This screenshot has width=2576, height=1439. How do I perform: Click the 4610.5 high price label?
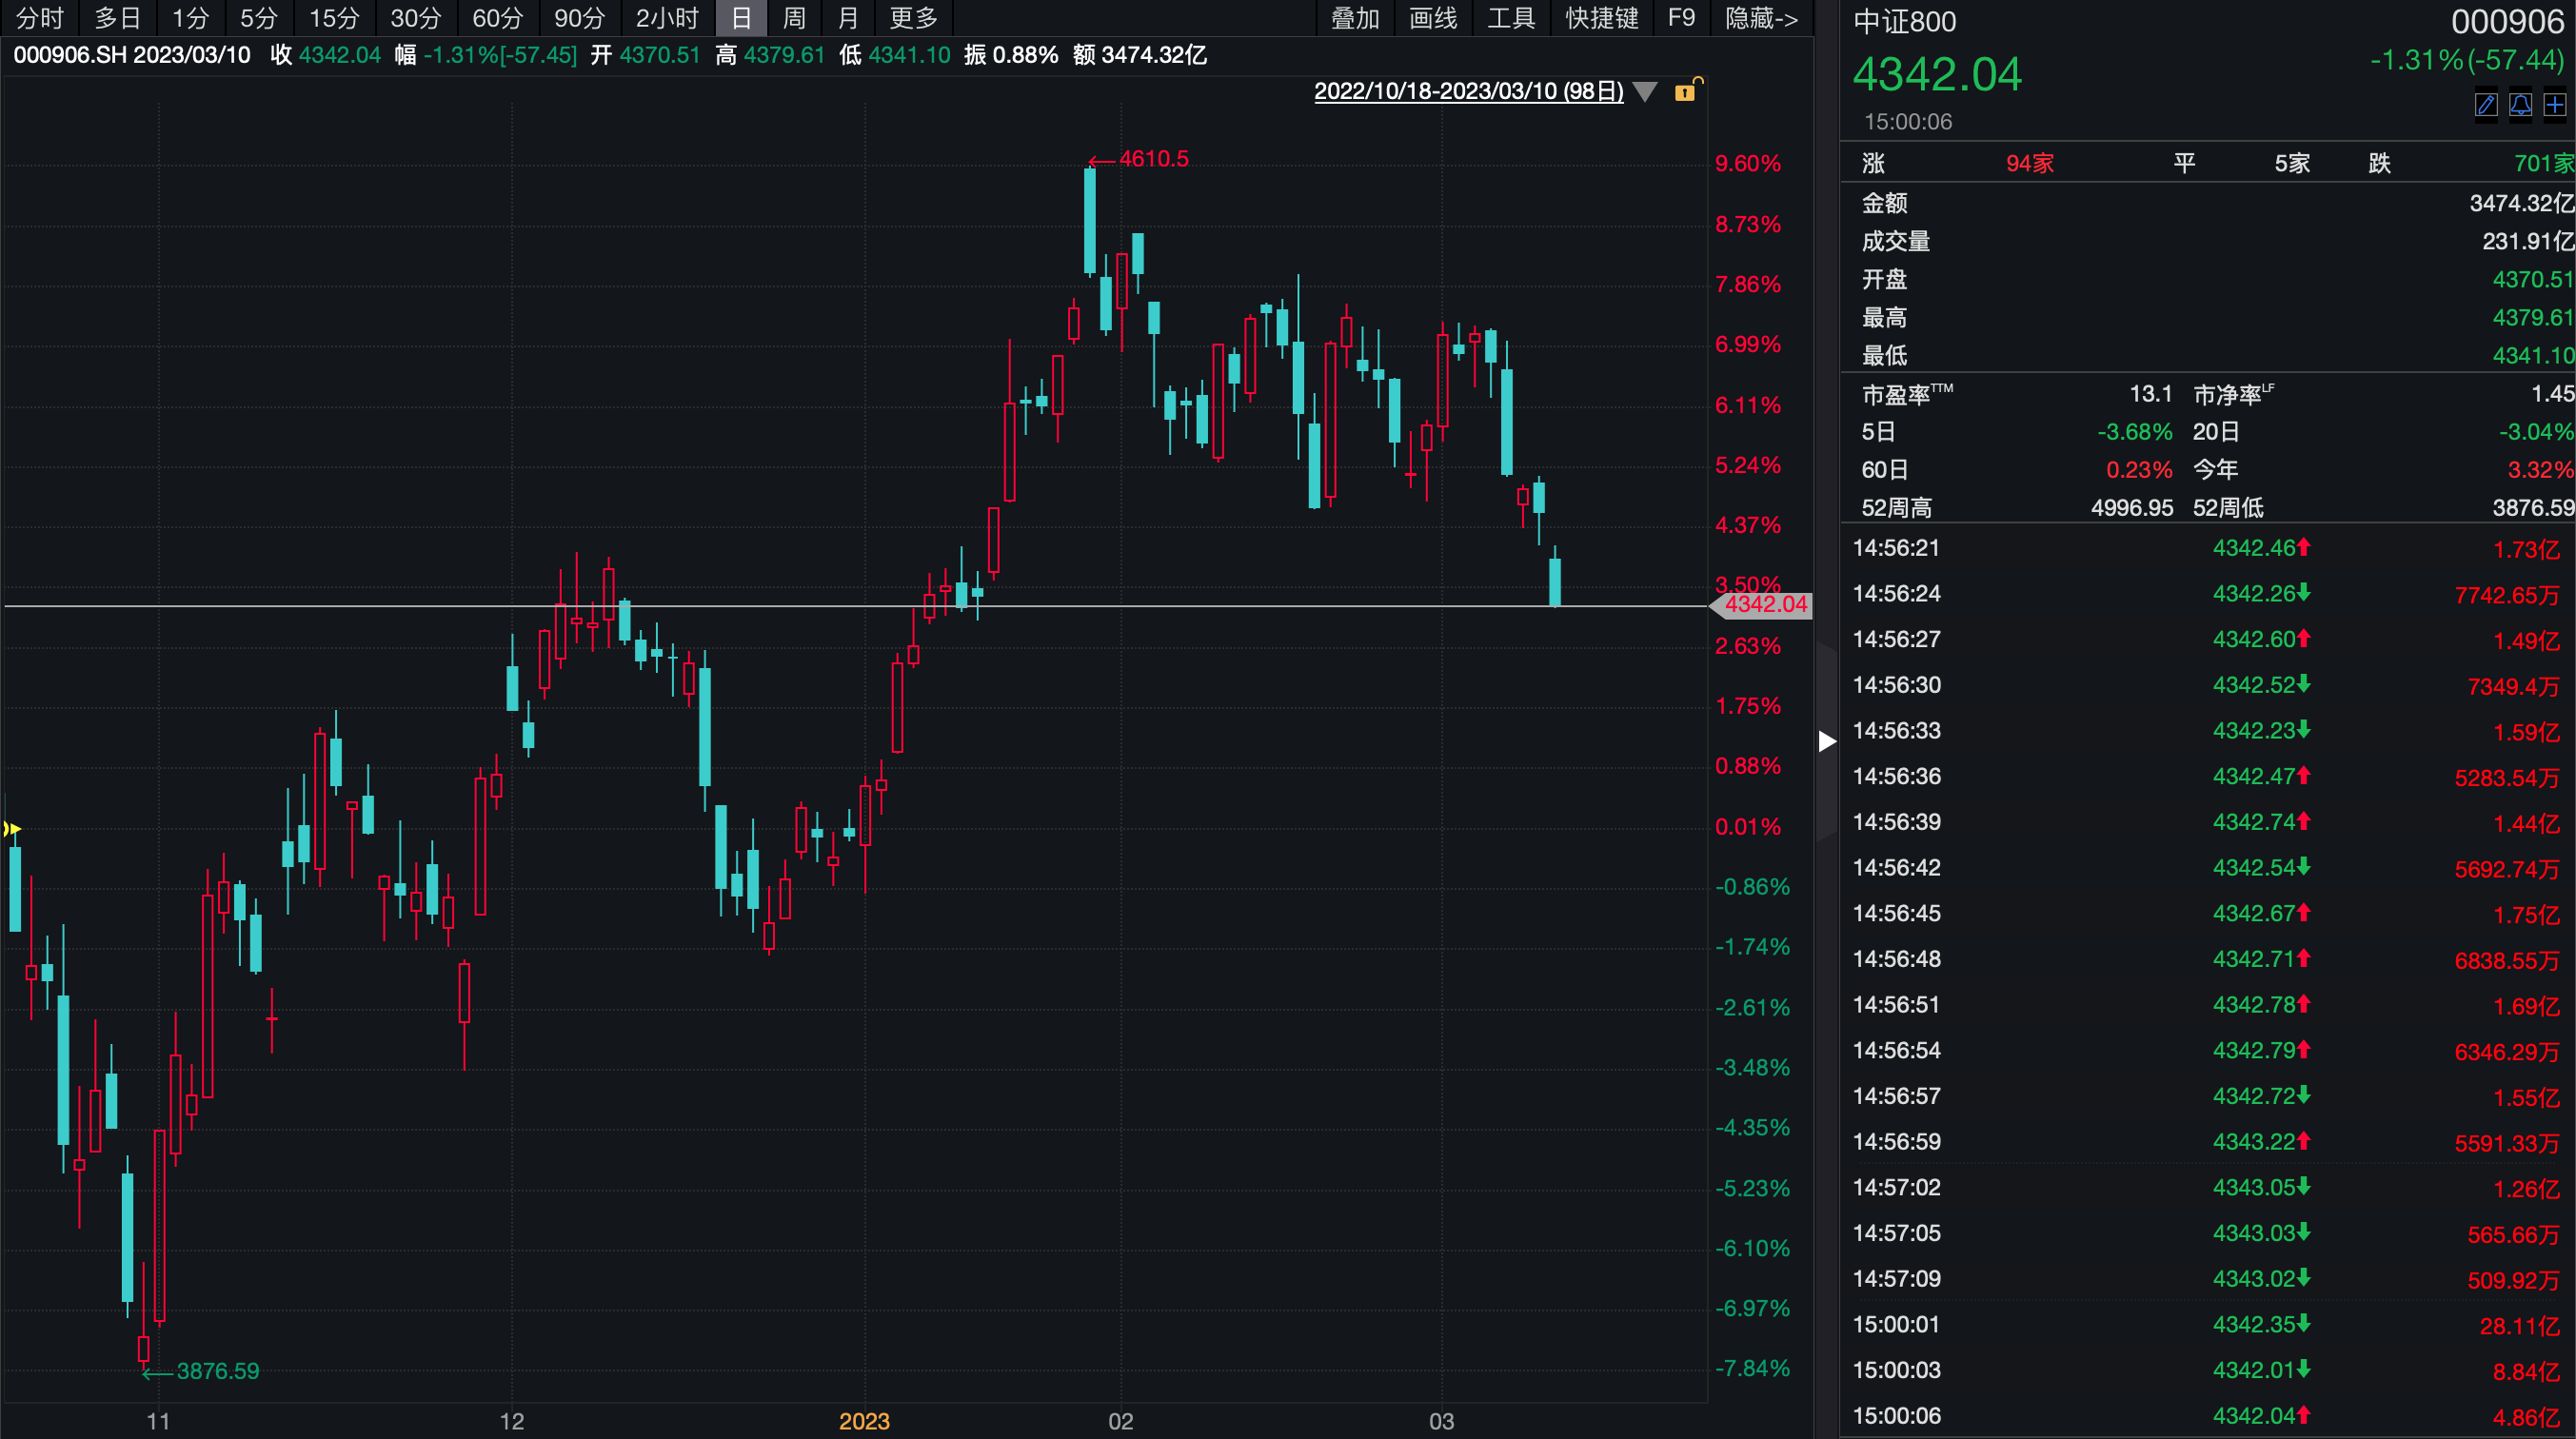1153,159
